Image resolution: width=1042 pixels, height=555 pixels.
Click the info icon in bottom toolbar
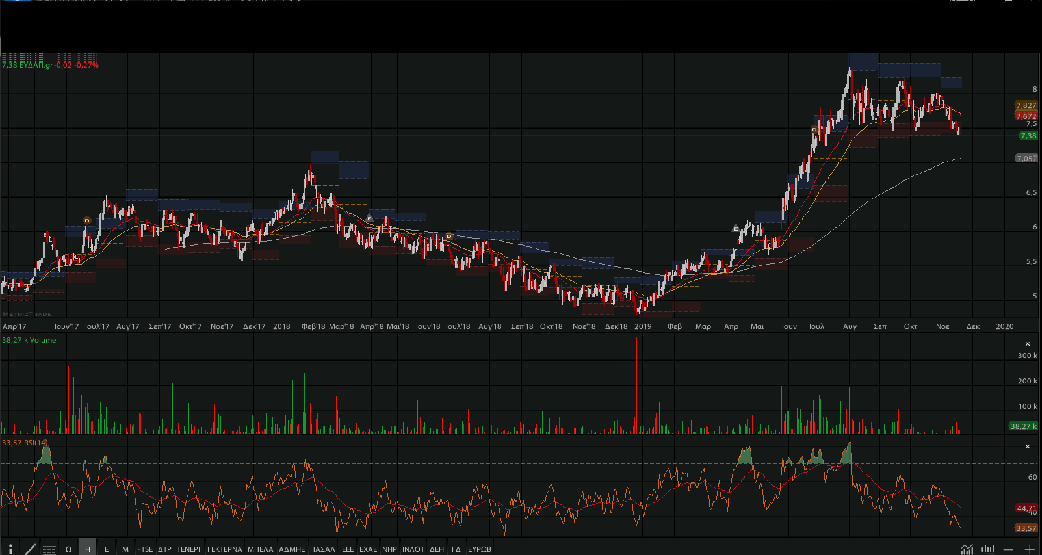click(x=10, y=548)
